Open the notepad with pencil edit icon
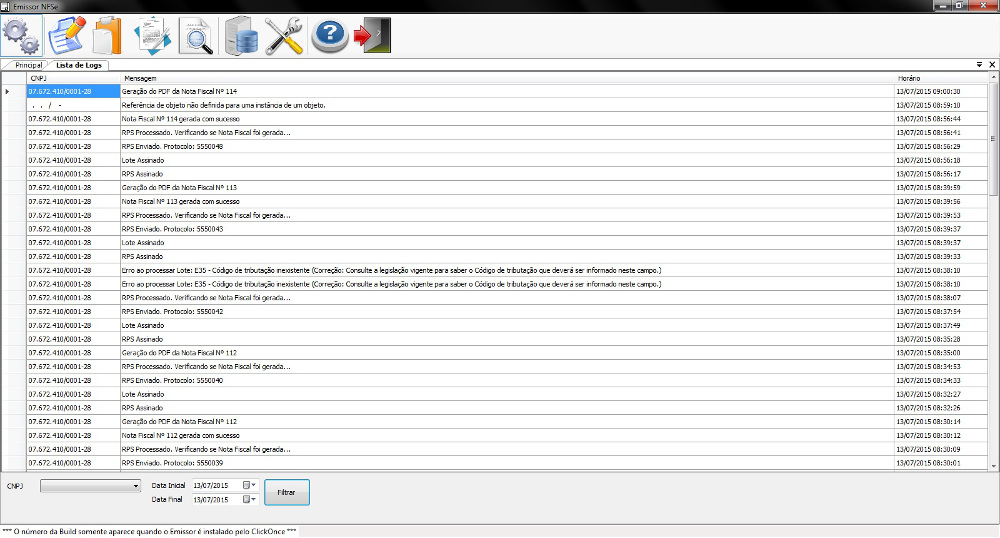This screenshot has width=1000, height=538. coord(67,35)
